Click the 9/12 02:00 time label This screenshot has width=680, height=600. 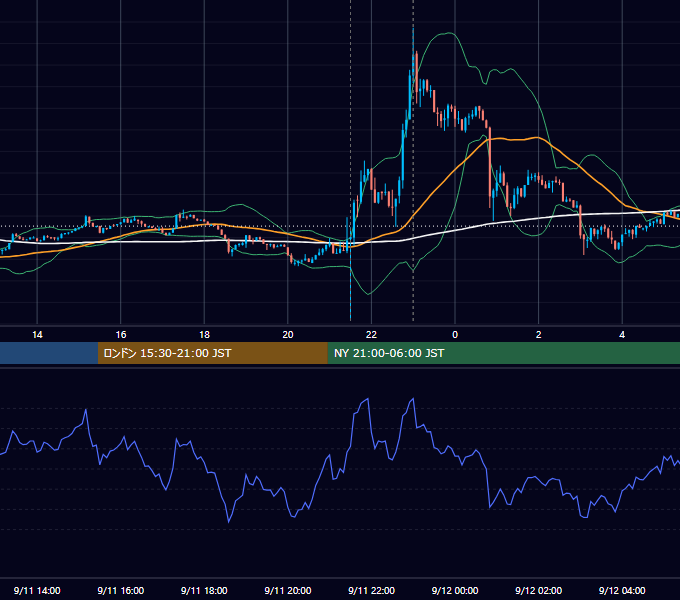click(539, 590)
